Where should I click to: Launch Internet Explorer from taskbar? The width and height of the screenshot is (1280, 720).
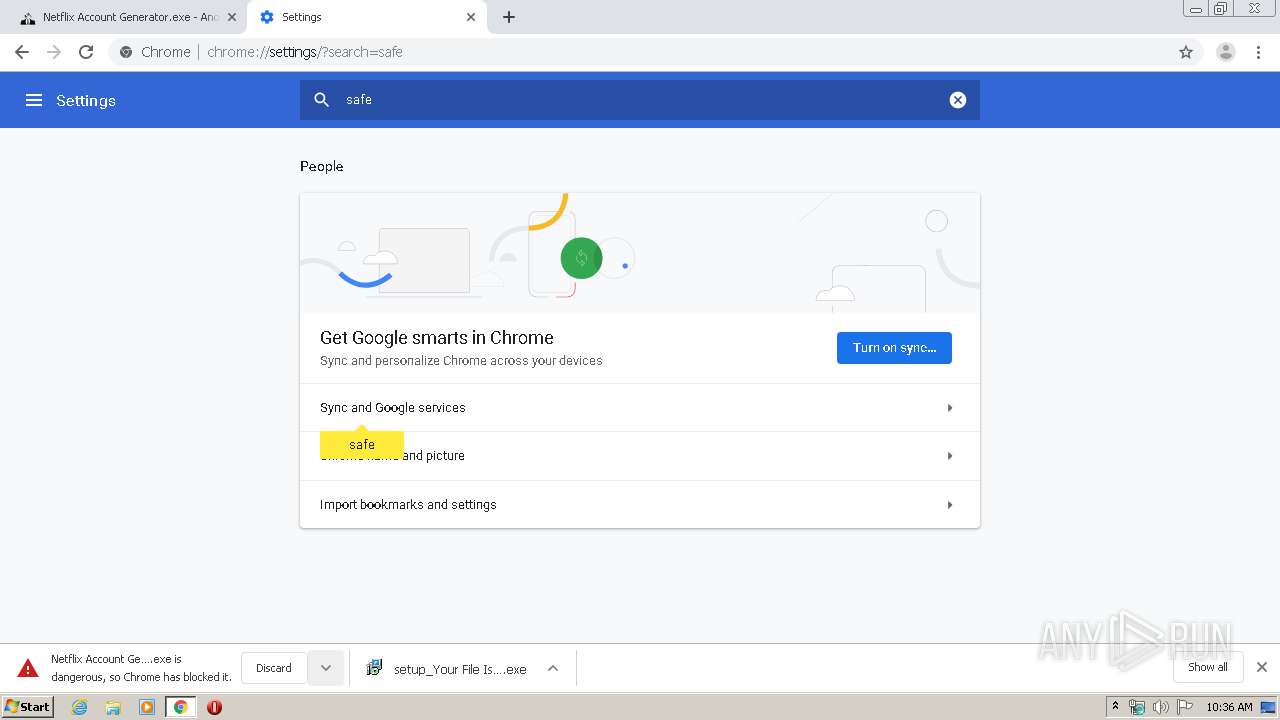pyautogui.click(x=80, y=707)
